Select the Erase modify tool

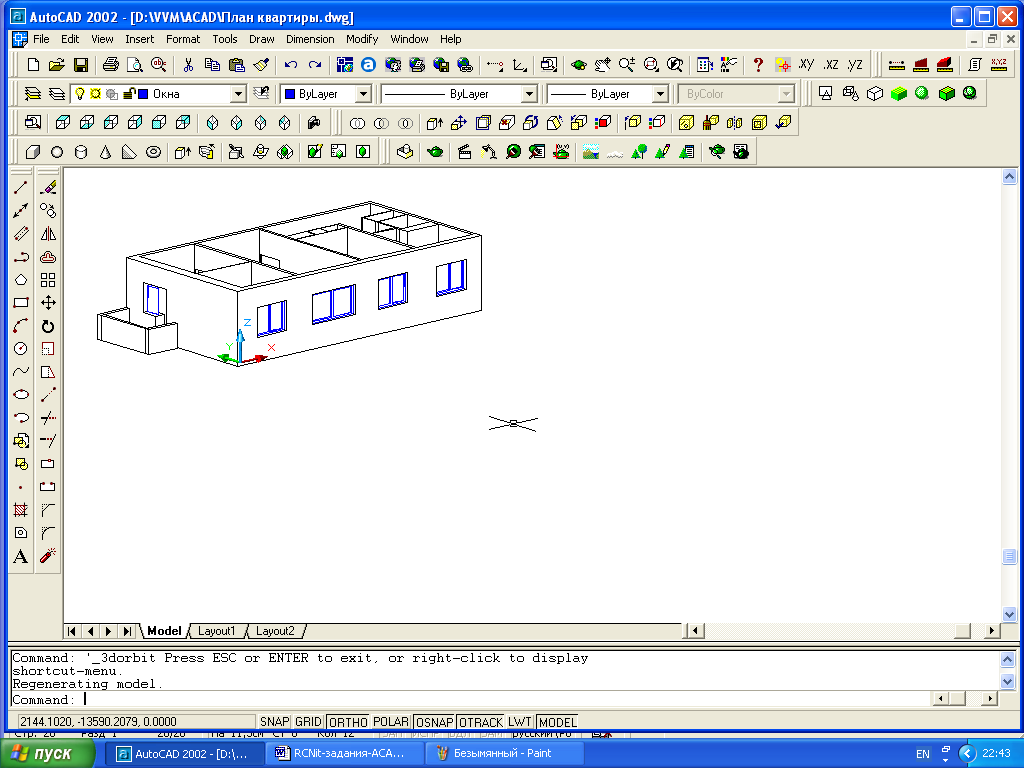tap(48, 188)
